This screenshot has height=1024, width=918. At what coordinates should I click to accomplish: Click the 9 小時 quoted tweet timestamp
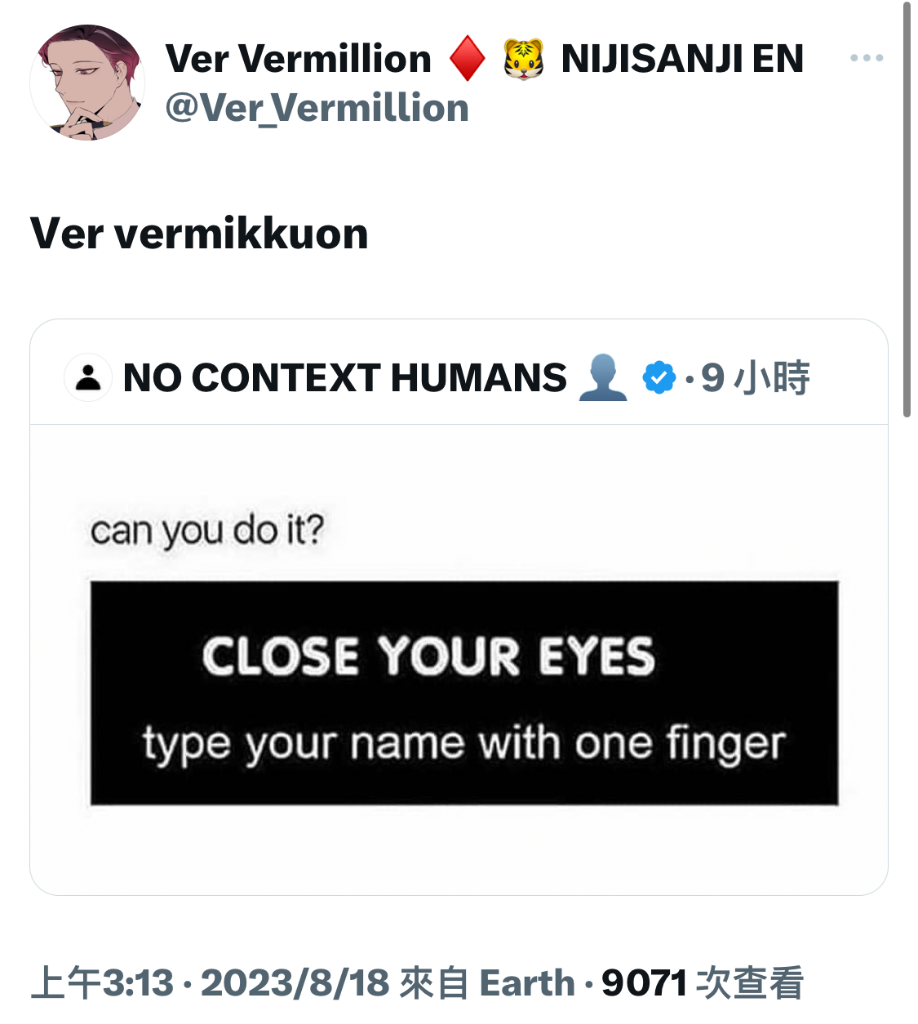click(755, 377)
